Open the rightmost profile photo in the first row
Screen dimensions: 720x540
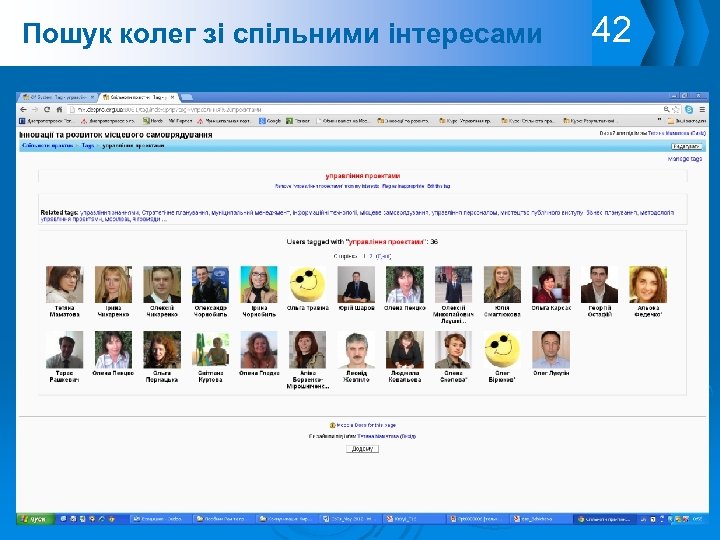[x=648, y=285]
